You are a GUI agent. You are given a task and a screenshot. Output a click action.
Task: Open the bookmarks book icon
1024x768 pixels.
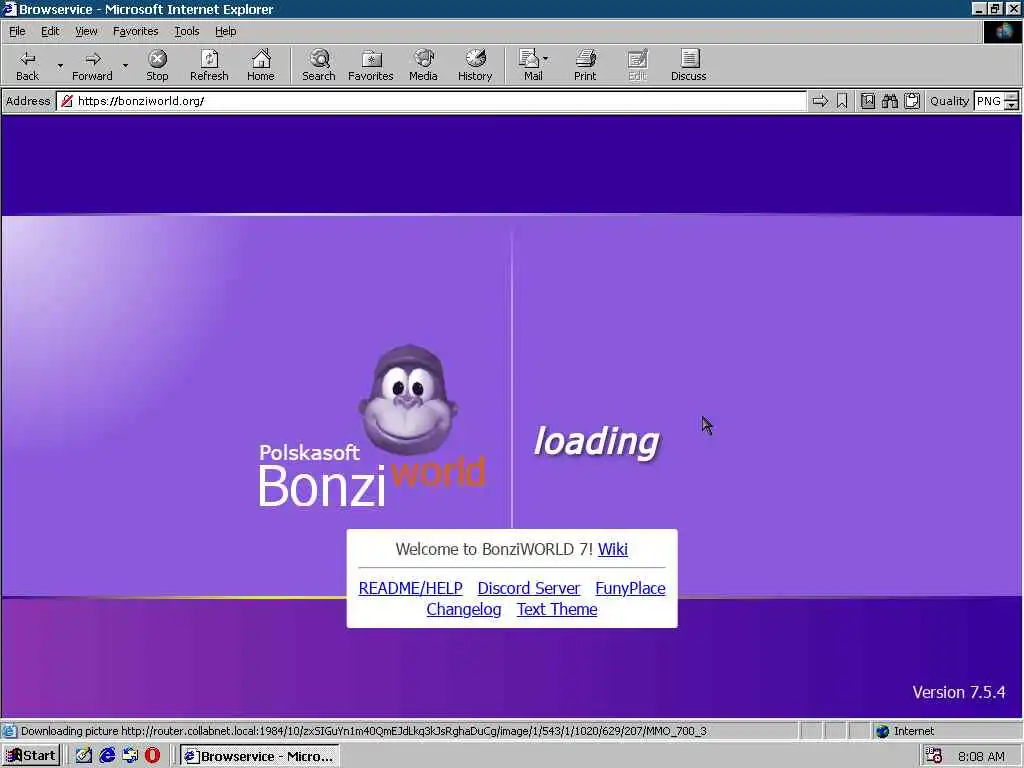pyautogui.click(x=867, y=101)
